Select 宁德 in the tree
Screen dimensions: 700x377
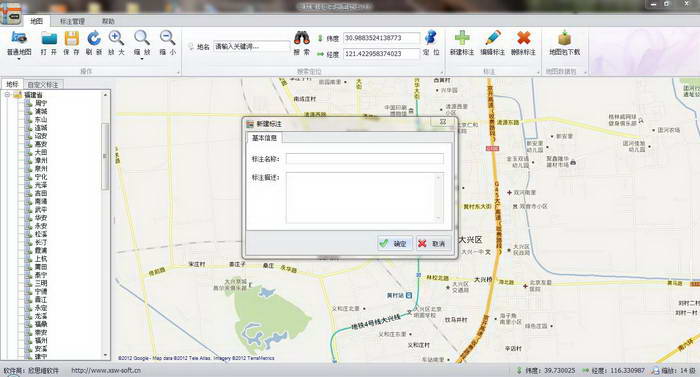click(x=41, y=291)
